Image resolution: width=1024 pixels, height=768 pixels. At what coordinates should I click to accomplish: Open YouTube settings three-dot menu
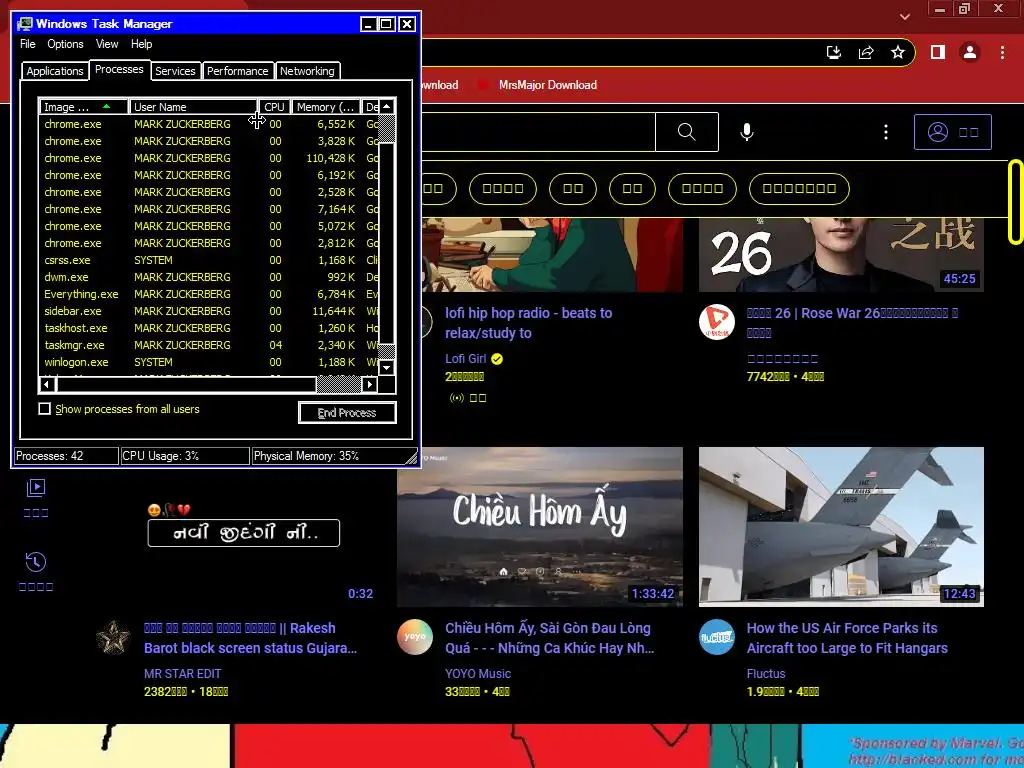click(886, 132)
